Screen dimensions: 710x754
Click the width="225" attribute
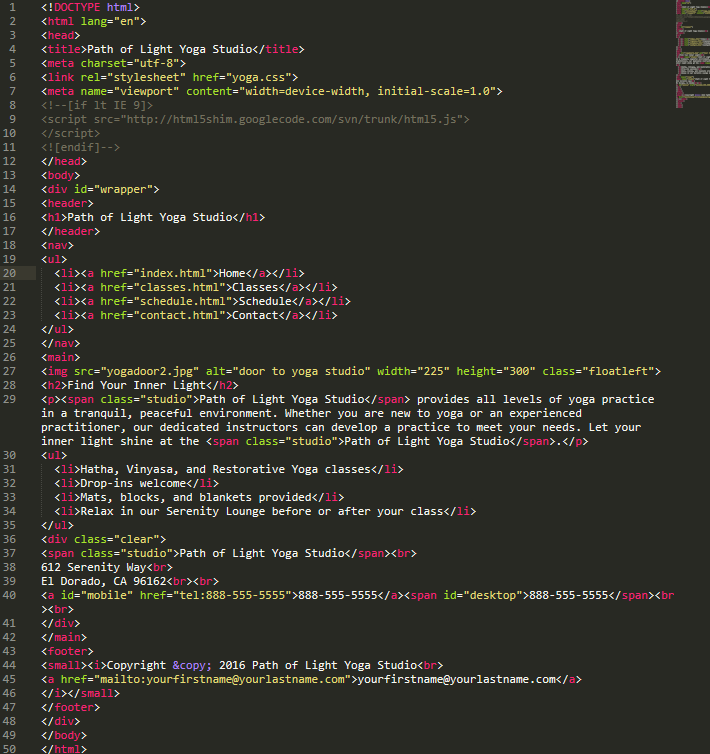413,371
